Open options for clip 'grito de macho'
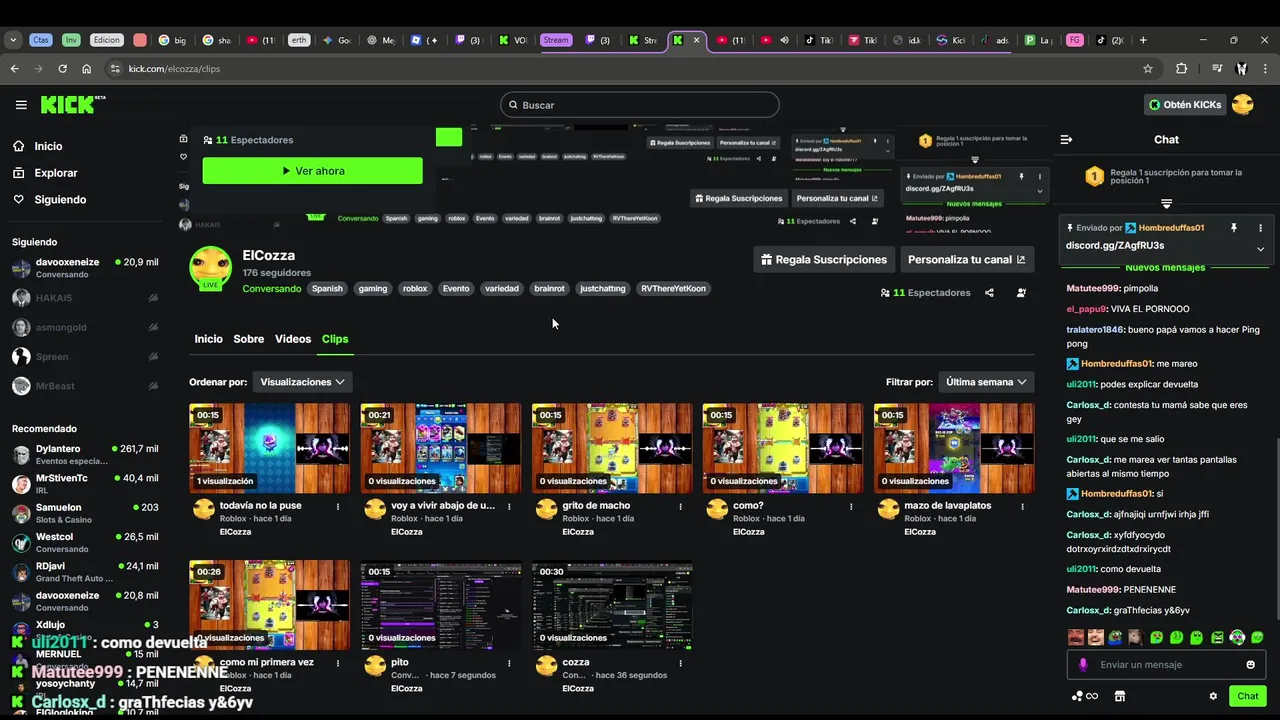 680,506
